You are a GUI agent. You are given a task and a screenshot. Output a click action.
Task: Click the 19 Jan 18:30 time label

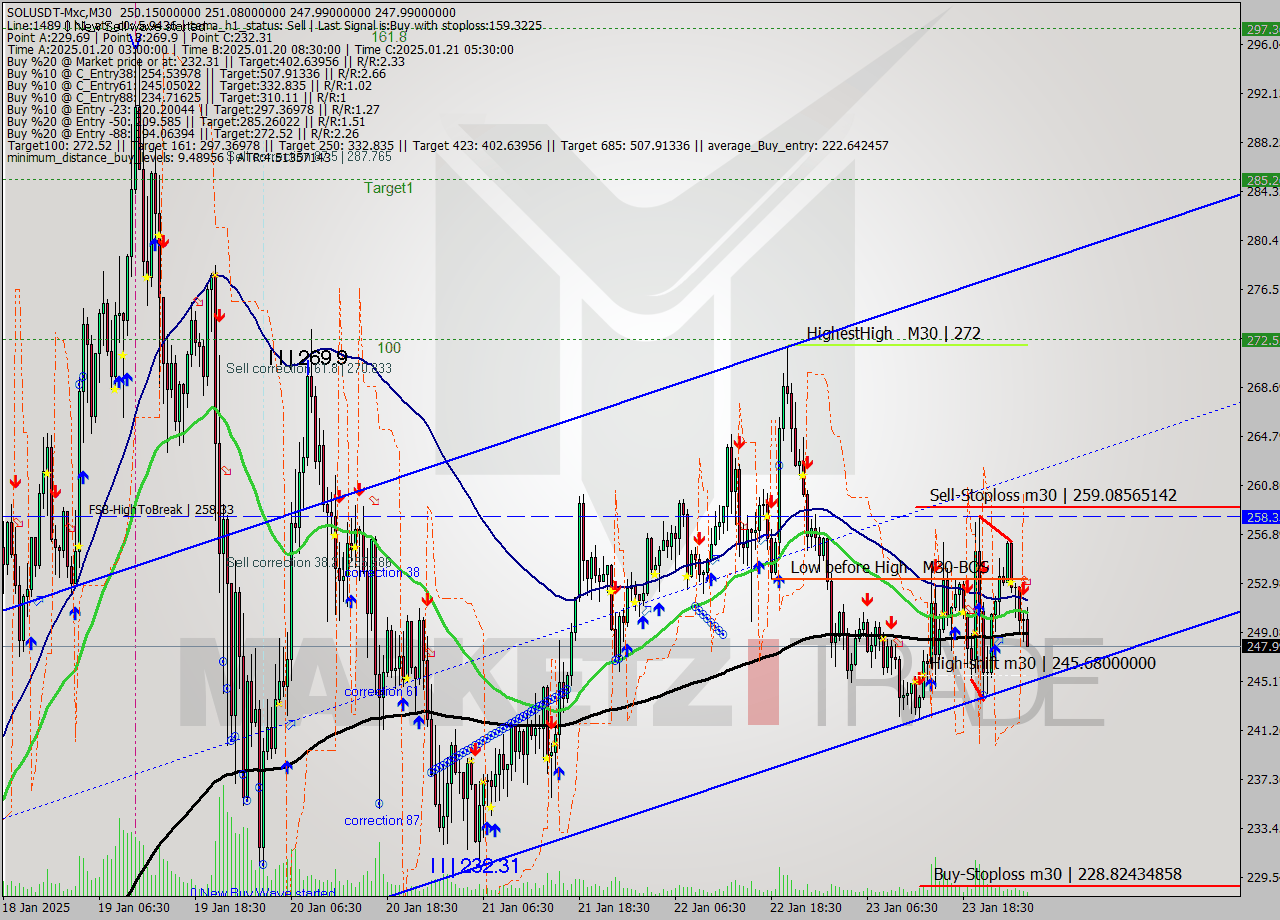click(228, 908)
